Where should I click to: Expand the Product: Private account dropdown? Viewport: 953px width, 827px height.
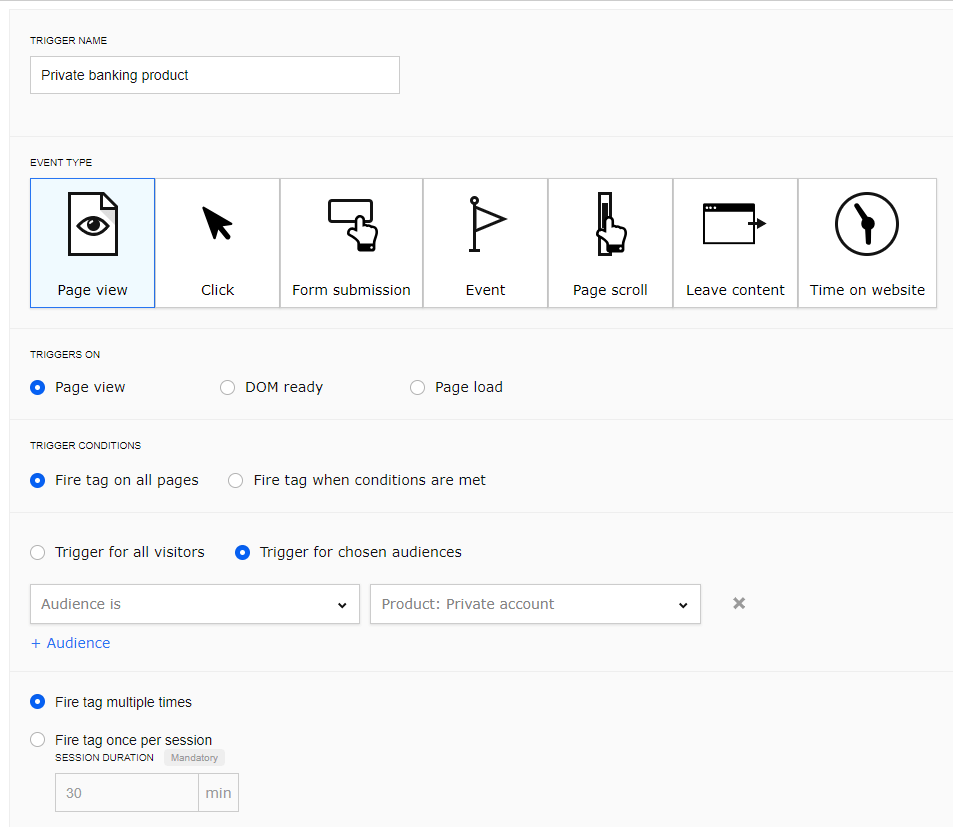[x=535, y=604]
